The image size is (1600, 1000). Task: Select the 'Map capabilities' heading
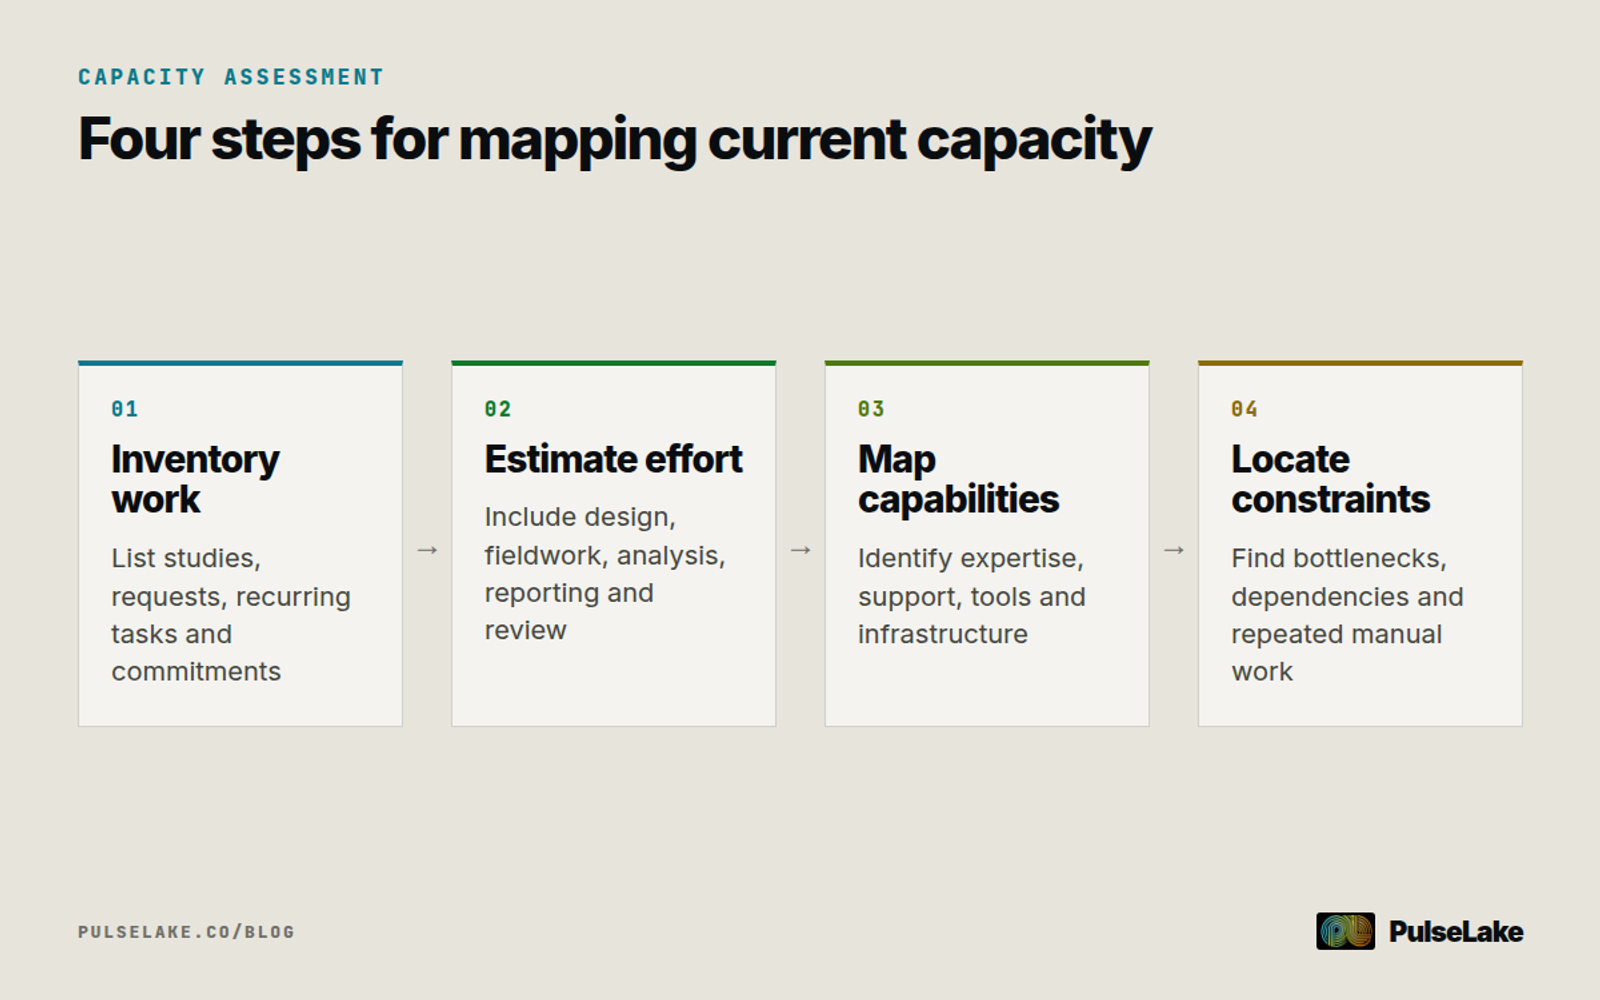(958, 479)
